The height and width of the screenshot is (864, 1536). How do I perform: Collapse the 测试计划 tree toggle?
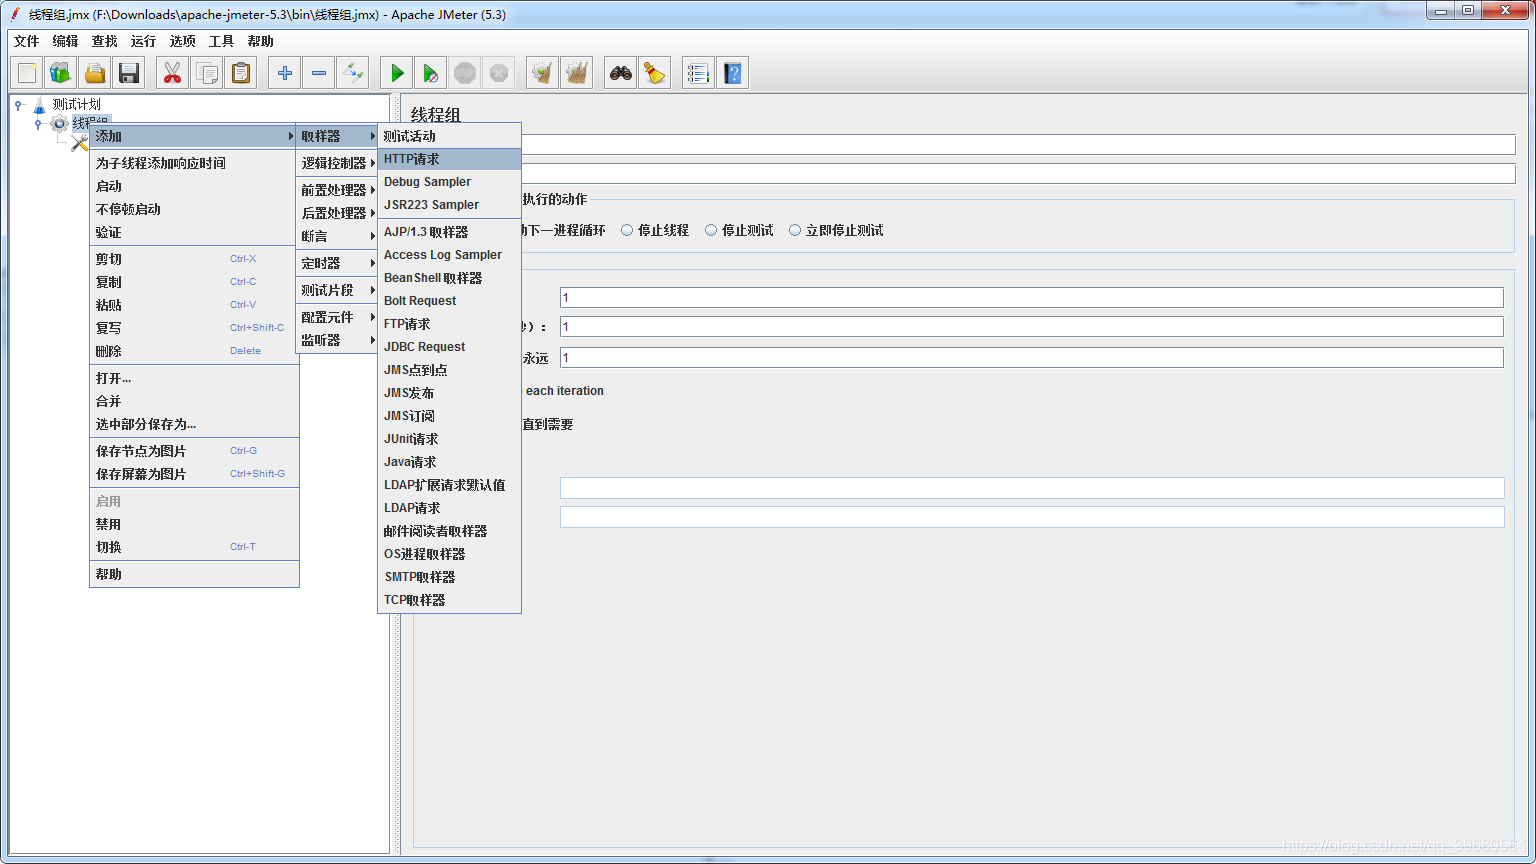pyautogui.click(x=18, y=104)
